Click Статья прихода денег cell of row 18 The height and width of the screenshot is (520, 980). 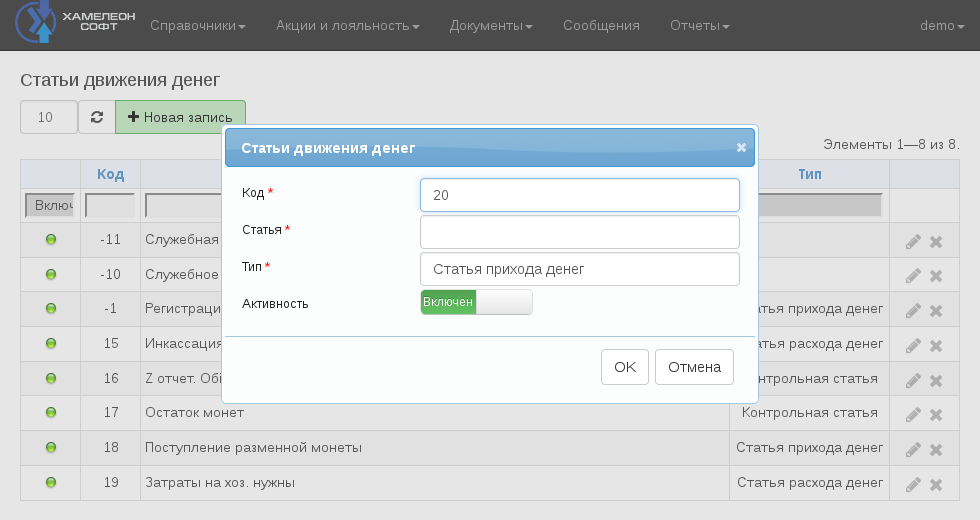809,448
